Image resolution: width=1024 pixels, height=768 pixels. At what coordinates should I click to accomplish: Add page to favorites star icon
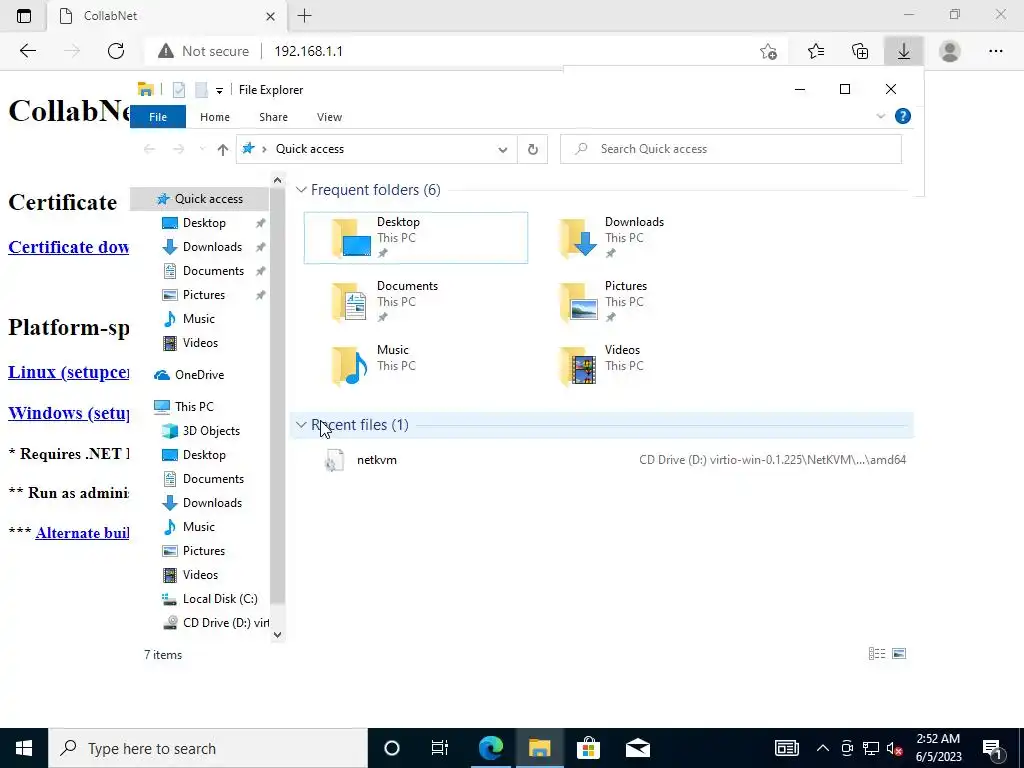pos(769,52)
